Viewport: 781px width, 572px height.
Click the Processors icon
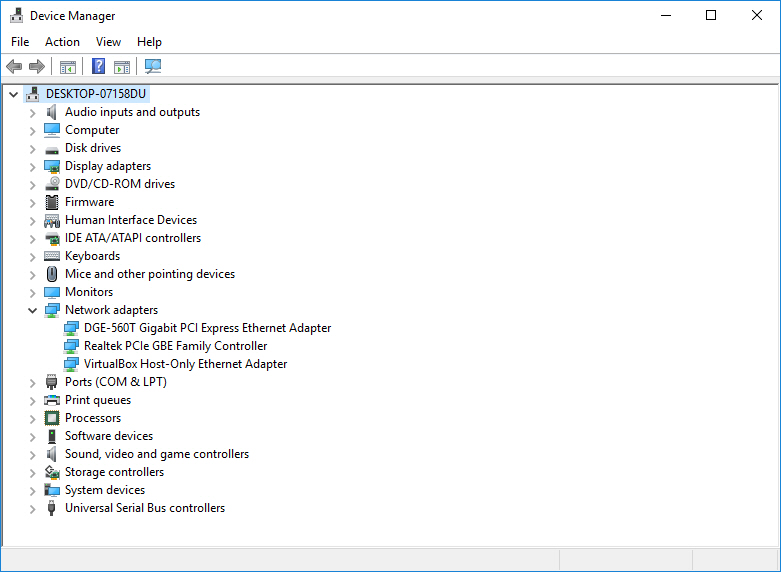click(52, 418)
